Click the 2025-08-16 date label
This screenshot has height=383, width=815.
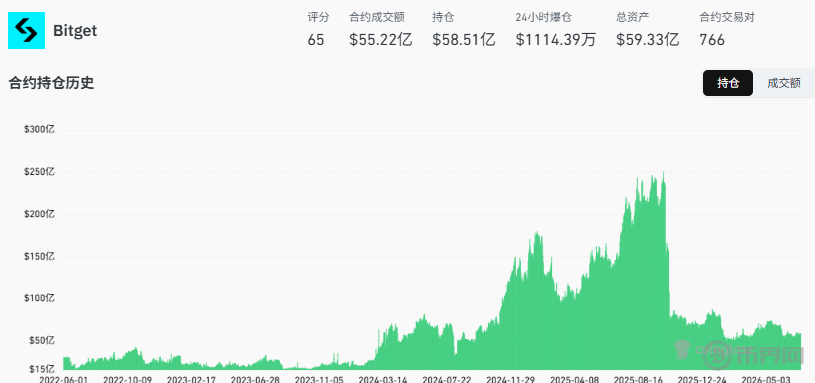pos(638,379)
